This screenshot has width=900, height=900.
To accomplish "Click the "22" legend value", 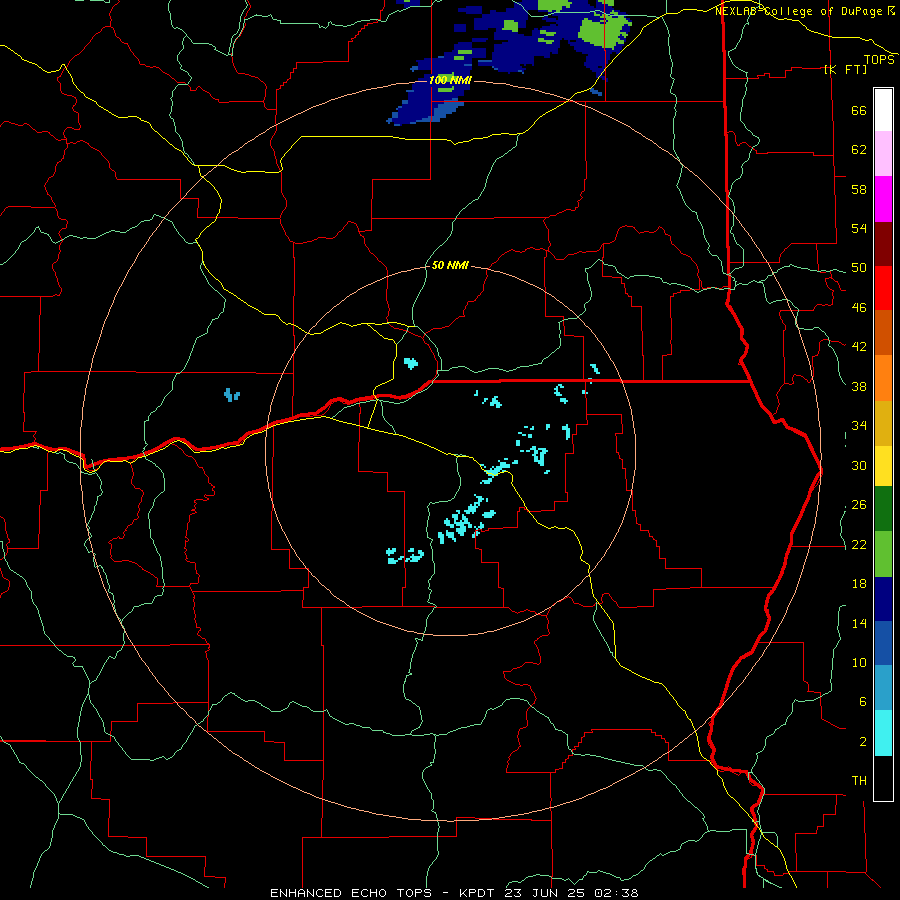I will 859,545.
